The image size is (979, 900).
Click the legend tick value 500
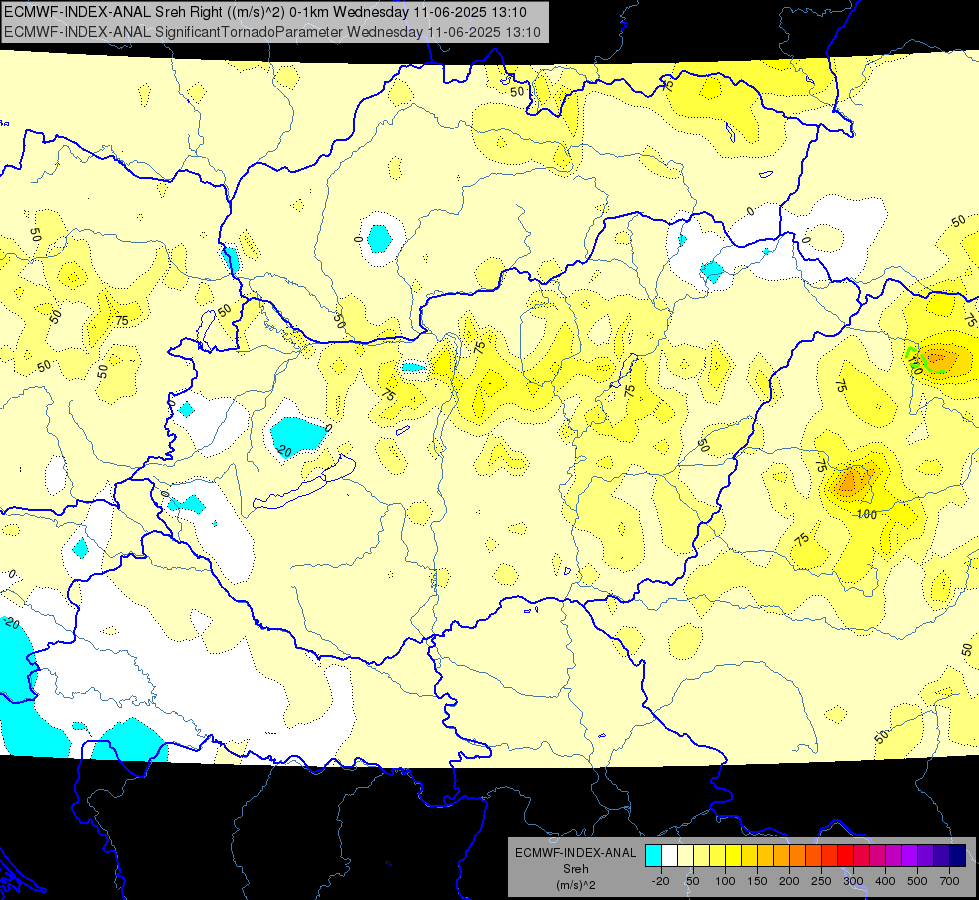pyautogui.click(x=917, y=881)
